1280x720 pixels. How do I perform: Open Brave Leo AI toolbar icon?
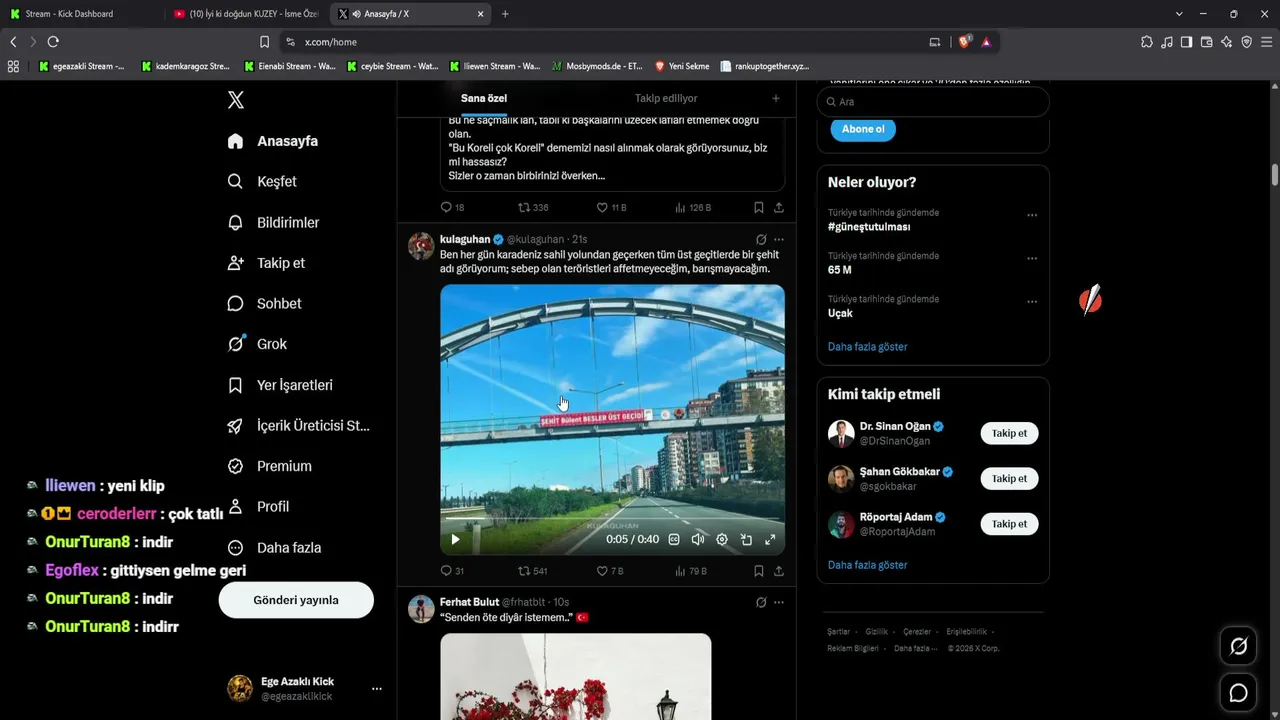tap(1226, 42)
